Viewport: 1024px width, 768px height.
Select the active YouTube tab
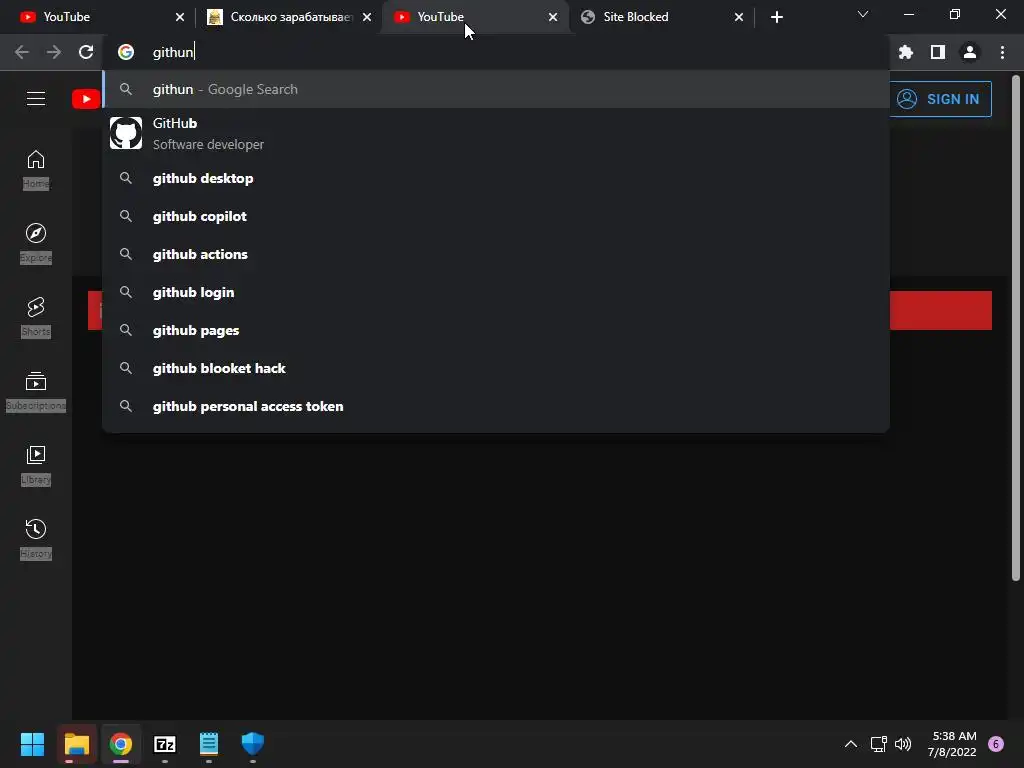473,17
